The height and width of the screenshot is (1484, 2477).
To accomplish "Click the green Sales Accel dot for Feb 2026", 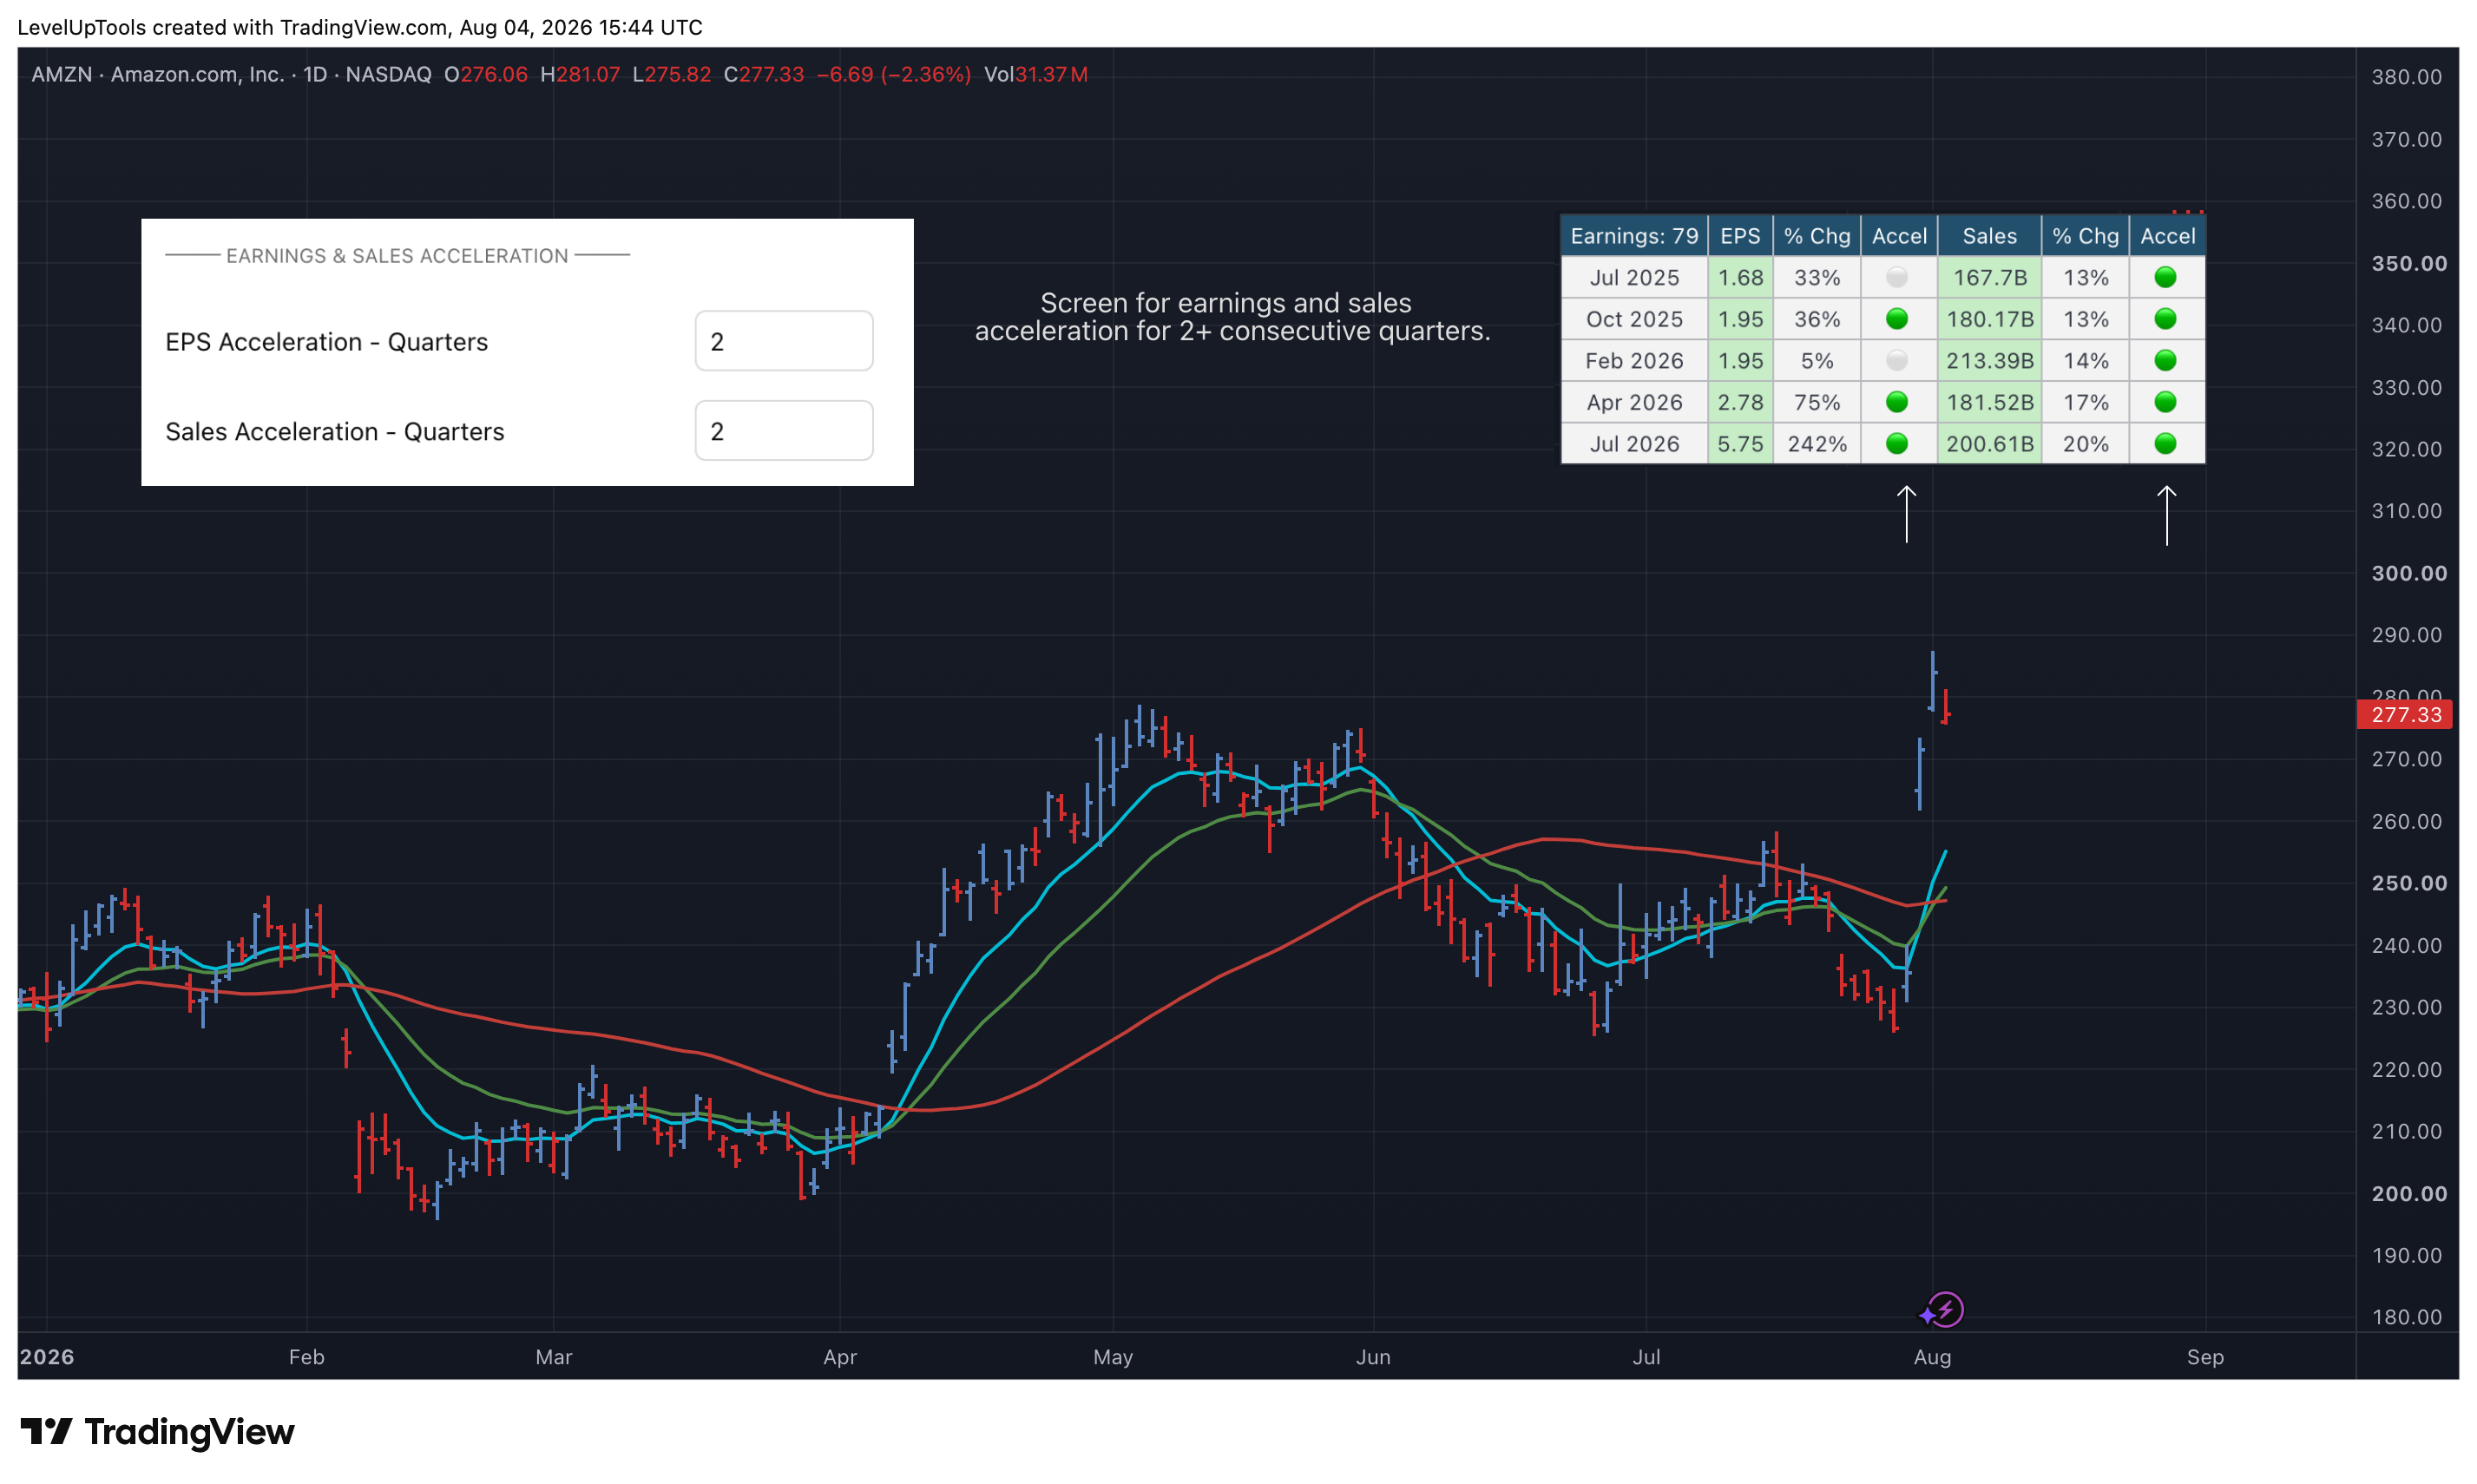I will coord(2165,361).
